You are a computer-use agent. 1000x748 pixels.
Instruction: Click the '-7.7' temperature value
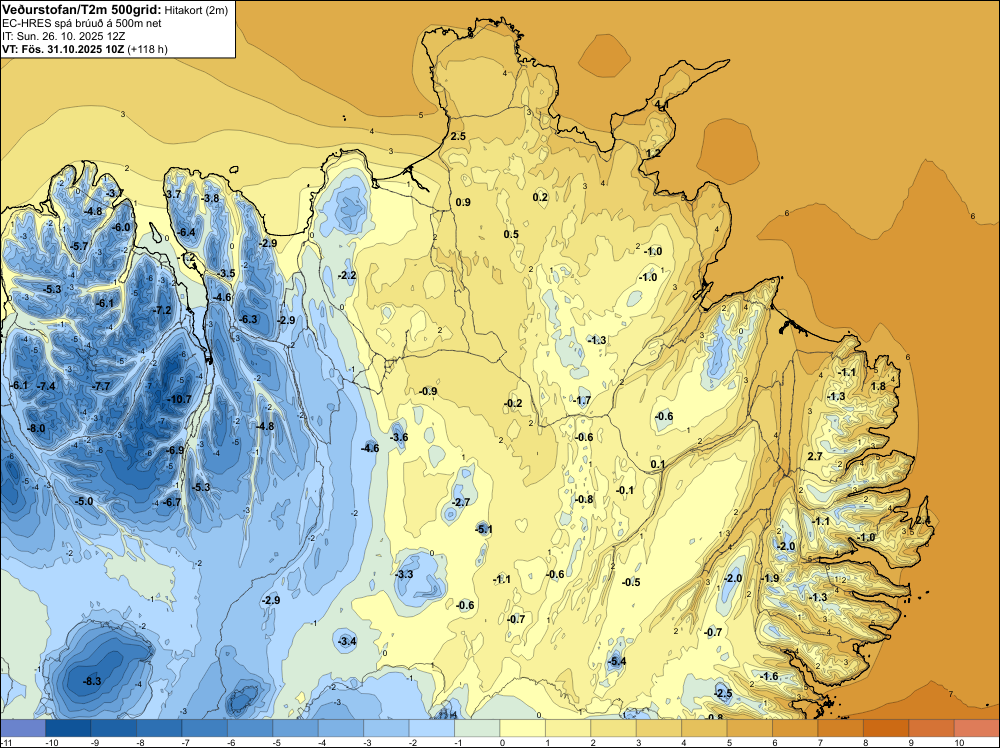(101, 386)
